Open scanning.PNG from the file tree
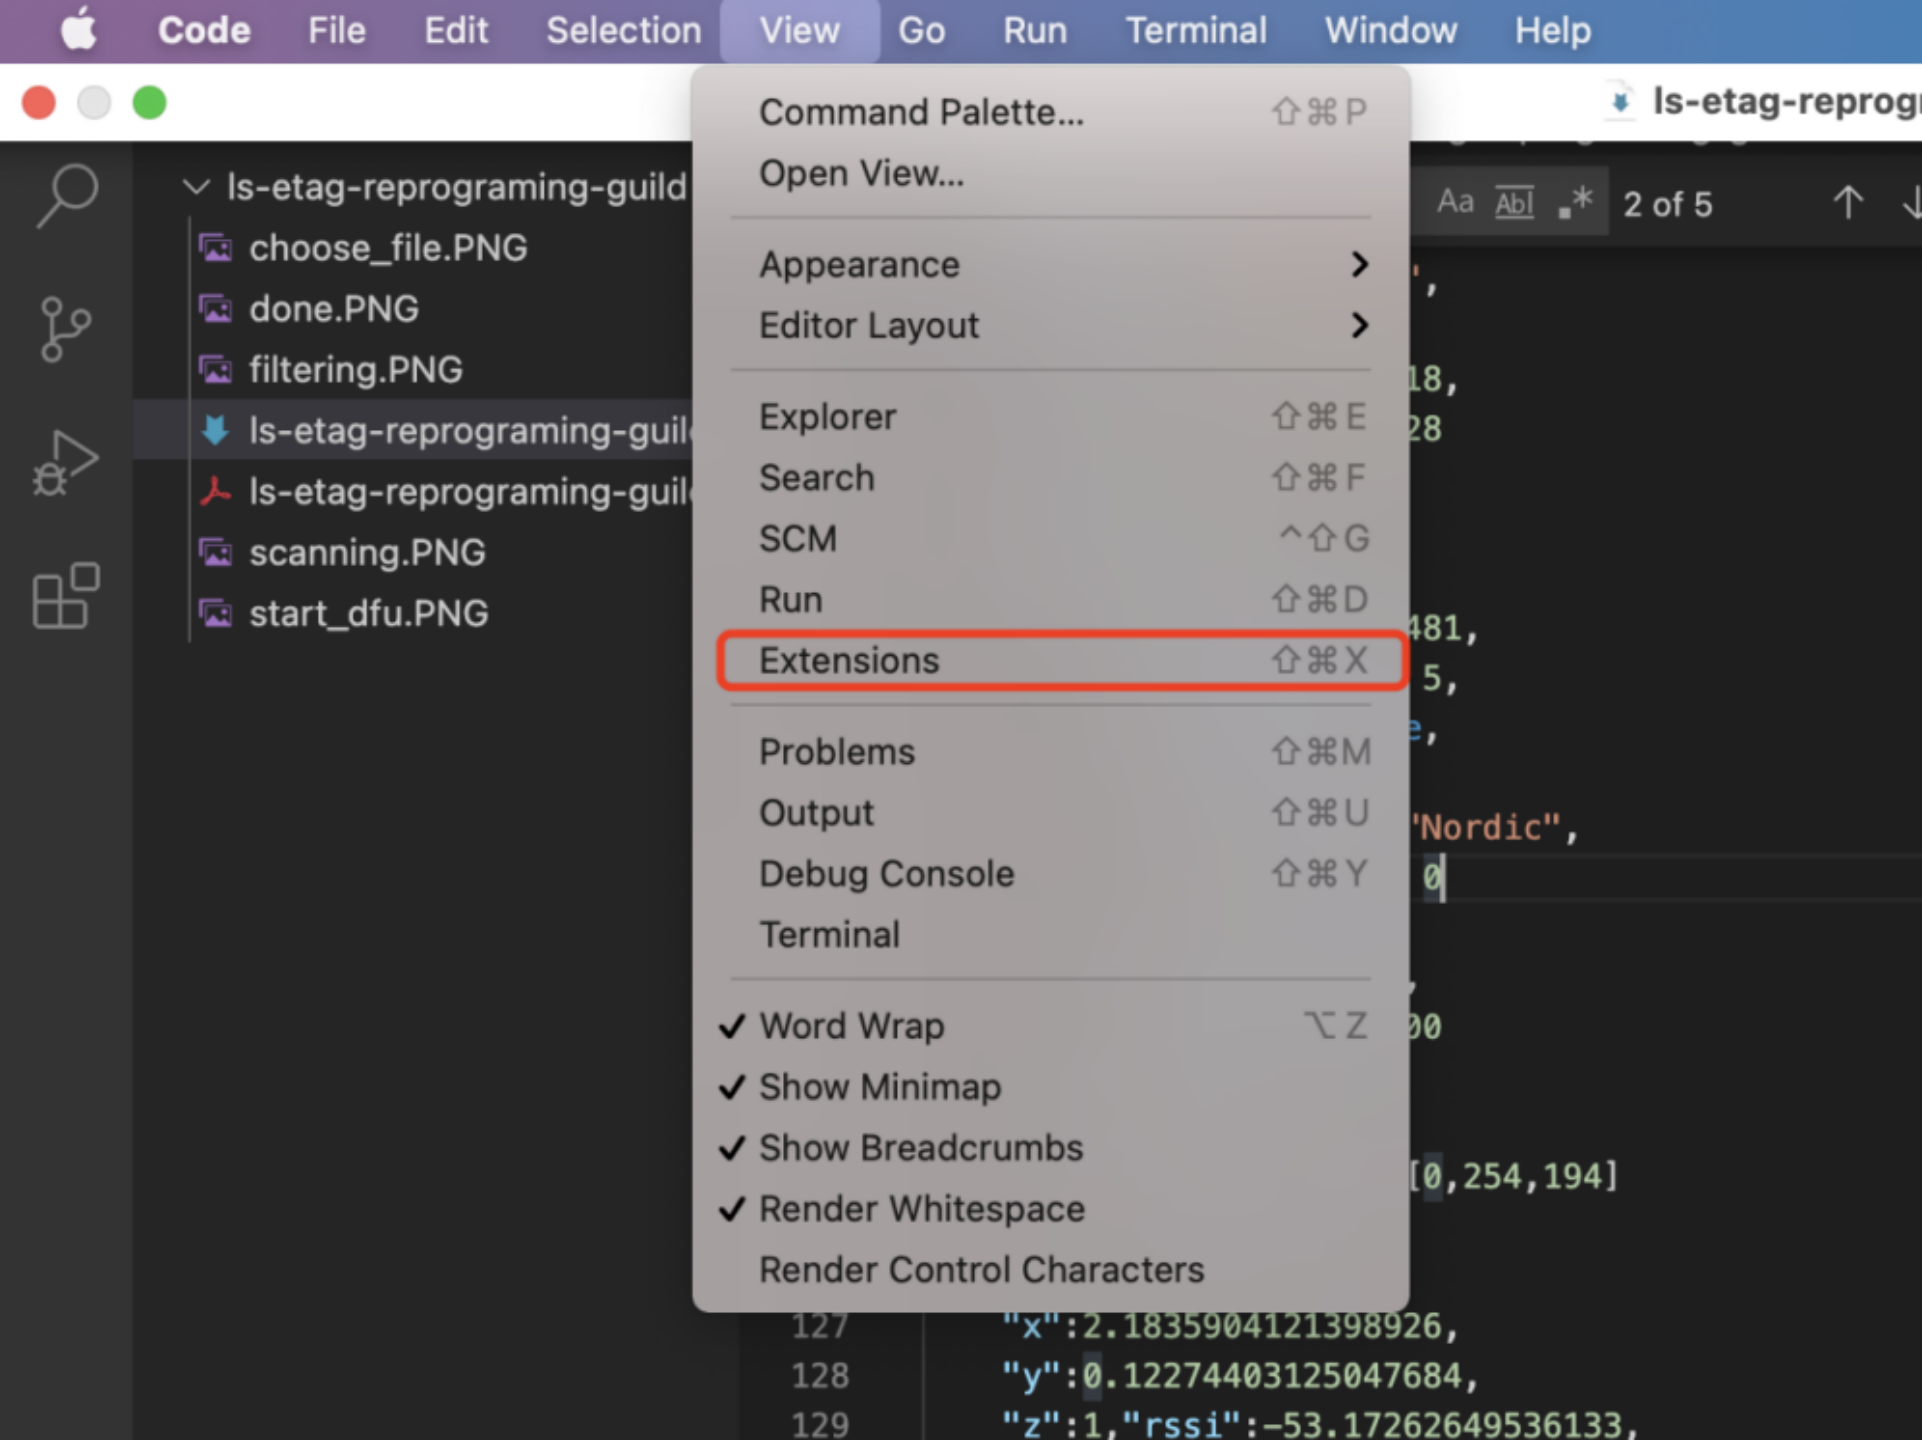The image size is (1922, 1440). [367, 552]
